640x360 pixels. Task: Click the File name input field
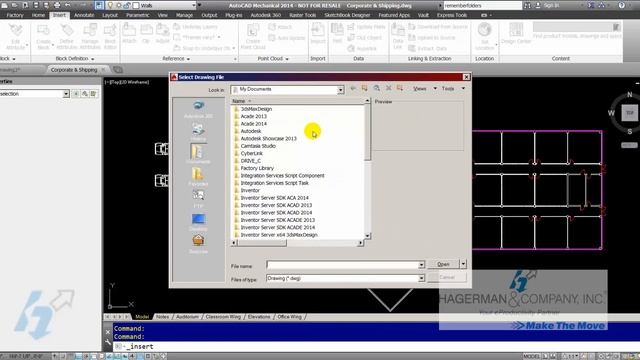[x=342, y=265]
